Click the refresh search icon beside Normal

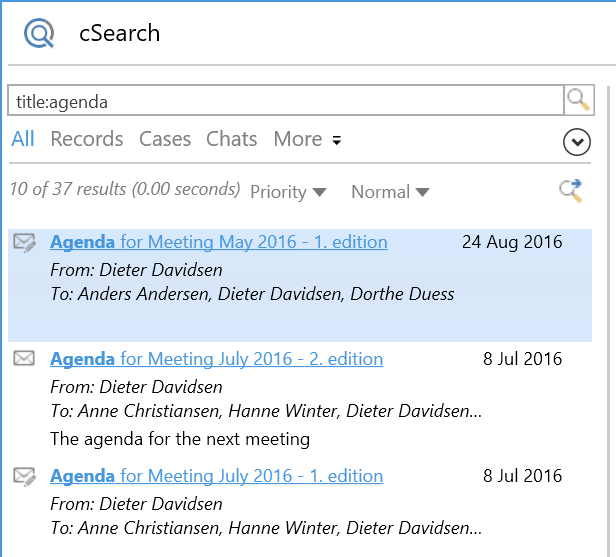click(x=571, y=191)
